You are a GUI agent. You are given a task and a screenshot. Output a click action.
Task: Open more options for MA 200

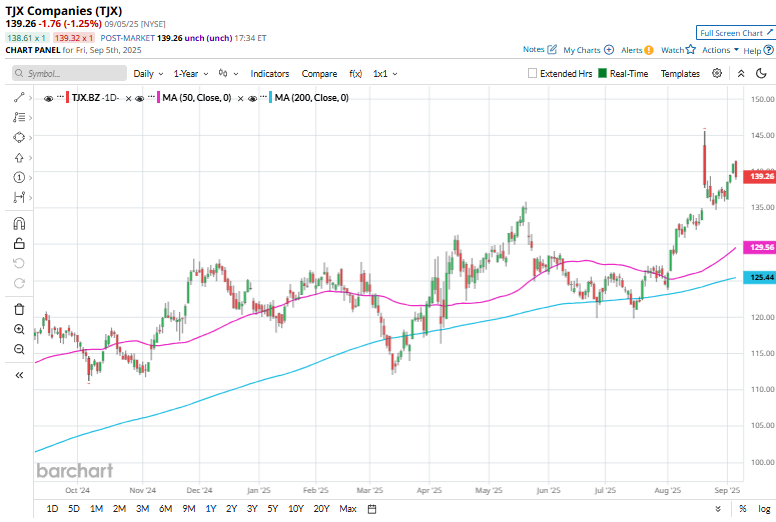point(264,96)
